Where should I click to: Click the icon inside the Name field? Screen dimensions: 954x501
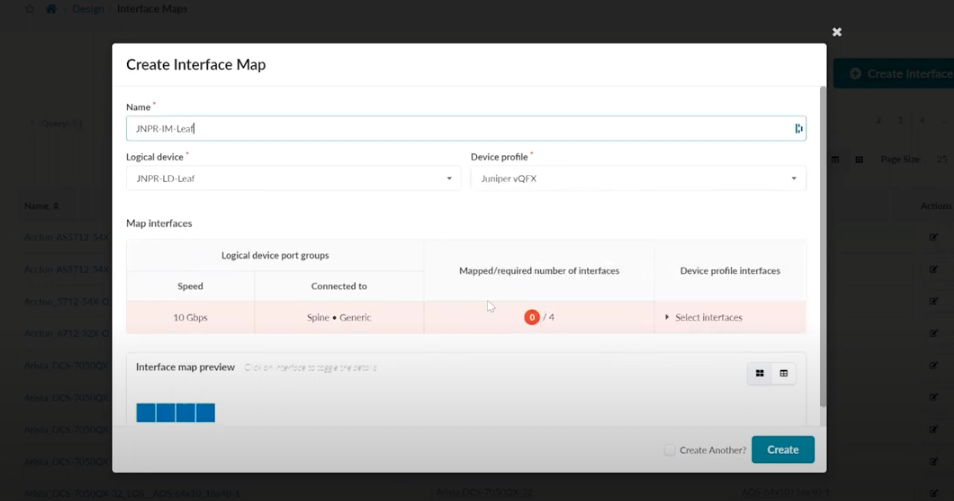(798, 128)
